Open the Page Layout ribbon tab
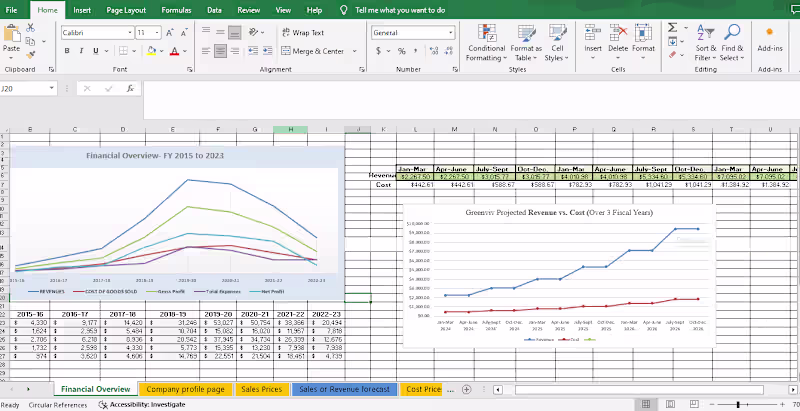800x411 pixels. 126,8
